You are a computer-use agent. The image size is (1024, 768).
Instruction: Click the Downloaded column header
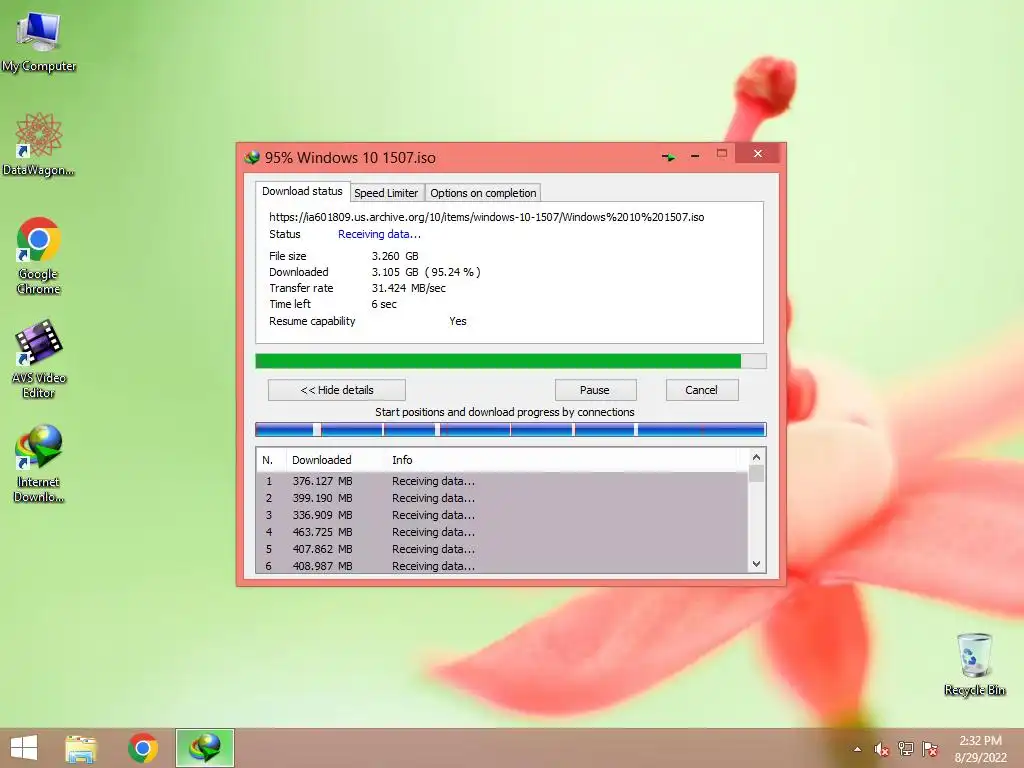(336, 460)
